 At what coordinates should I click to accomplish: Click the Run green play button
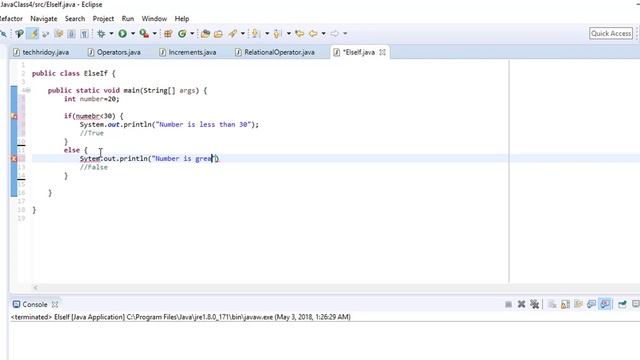click(x=122, y=33)
